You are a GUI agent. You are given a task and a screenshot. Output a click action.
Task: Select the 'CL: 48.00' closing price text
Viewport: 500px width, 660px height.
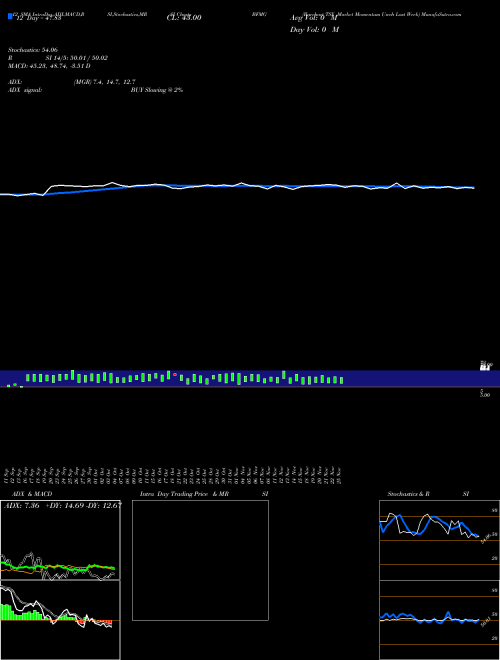184,18
